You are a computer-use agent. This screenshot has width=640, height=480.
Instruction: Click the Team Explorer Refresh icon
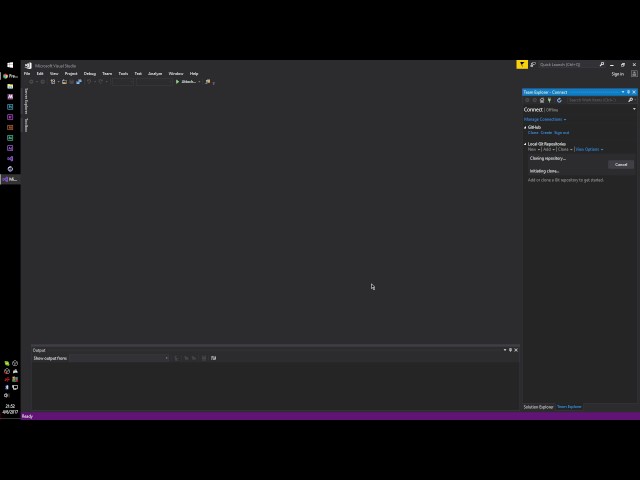click(x=559, y=100)
